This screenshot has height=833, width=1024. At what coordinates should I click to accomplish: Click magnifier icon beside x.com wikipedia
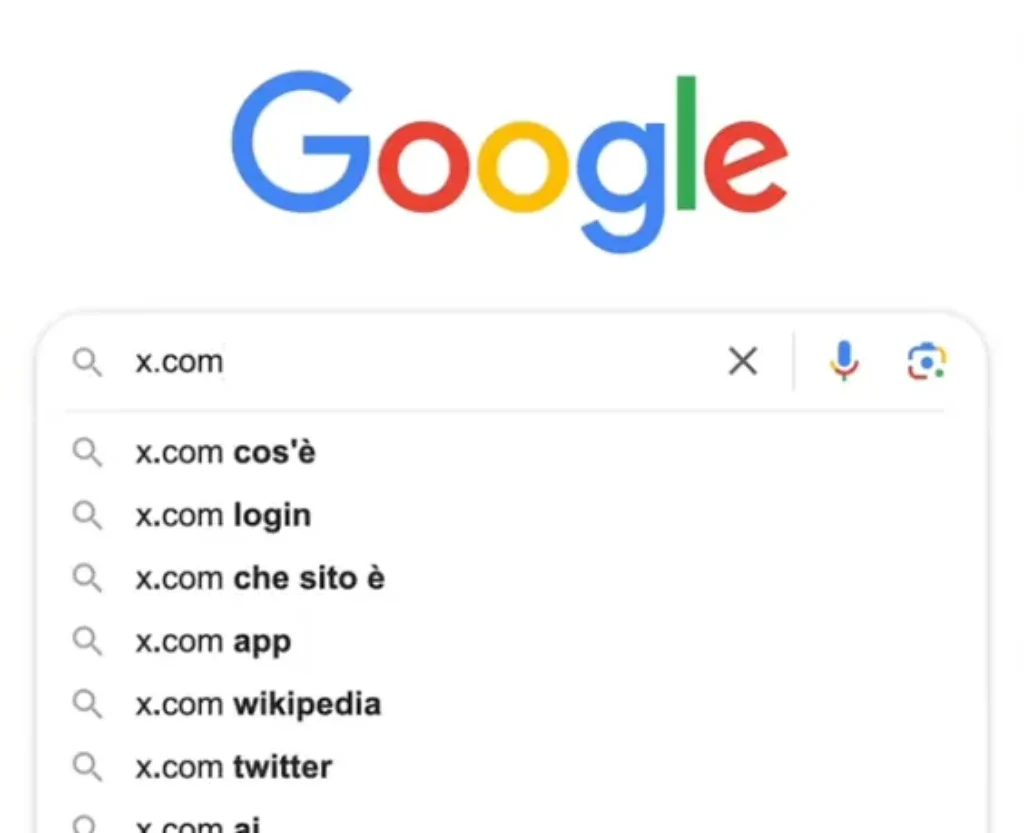click(87, 704)
